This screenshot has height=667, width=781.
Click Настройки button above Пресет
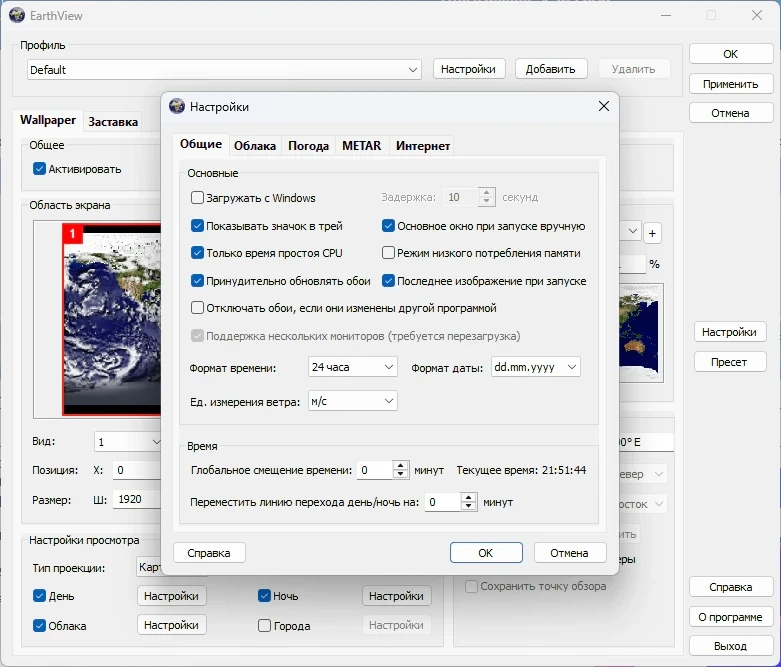point(730,332)
